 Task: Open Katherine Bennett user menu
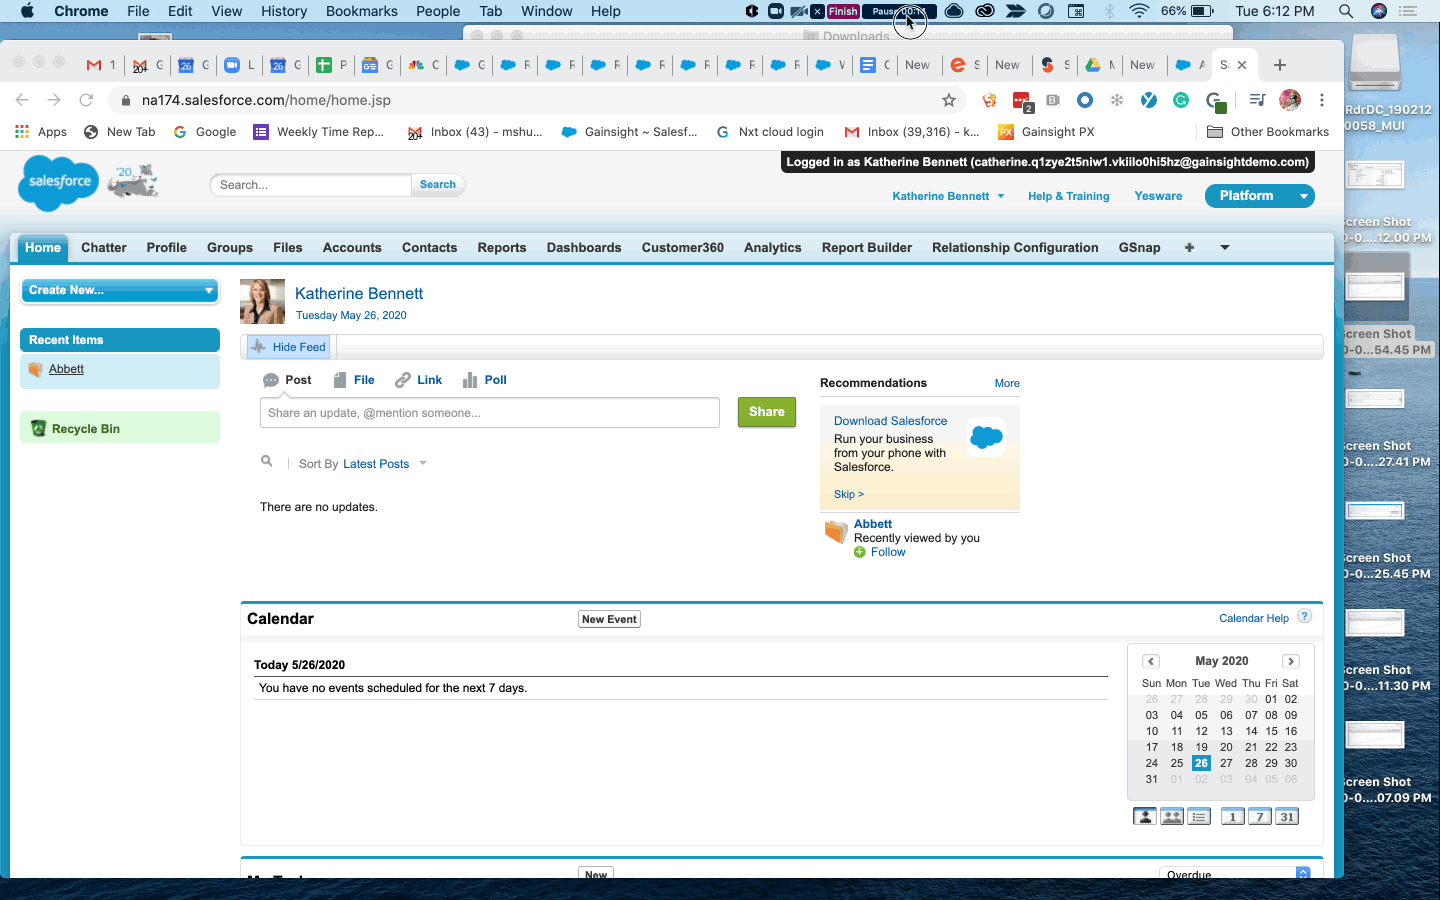948,196
